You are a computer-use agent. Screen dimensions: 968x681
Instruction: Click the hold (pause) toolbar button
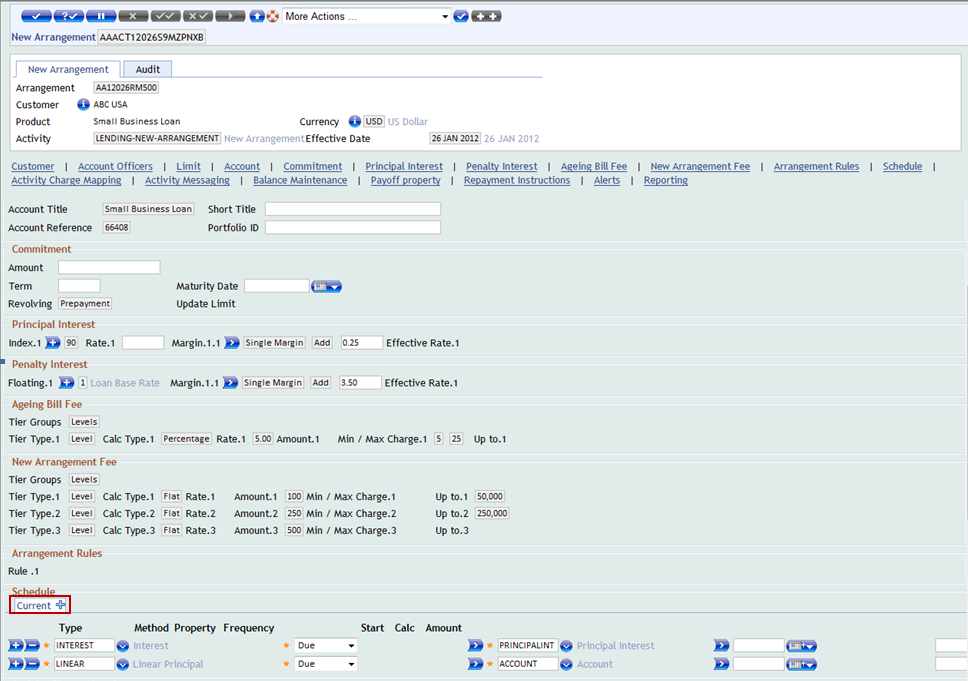tap(101, 17)
